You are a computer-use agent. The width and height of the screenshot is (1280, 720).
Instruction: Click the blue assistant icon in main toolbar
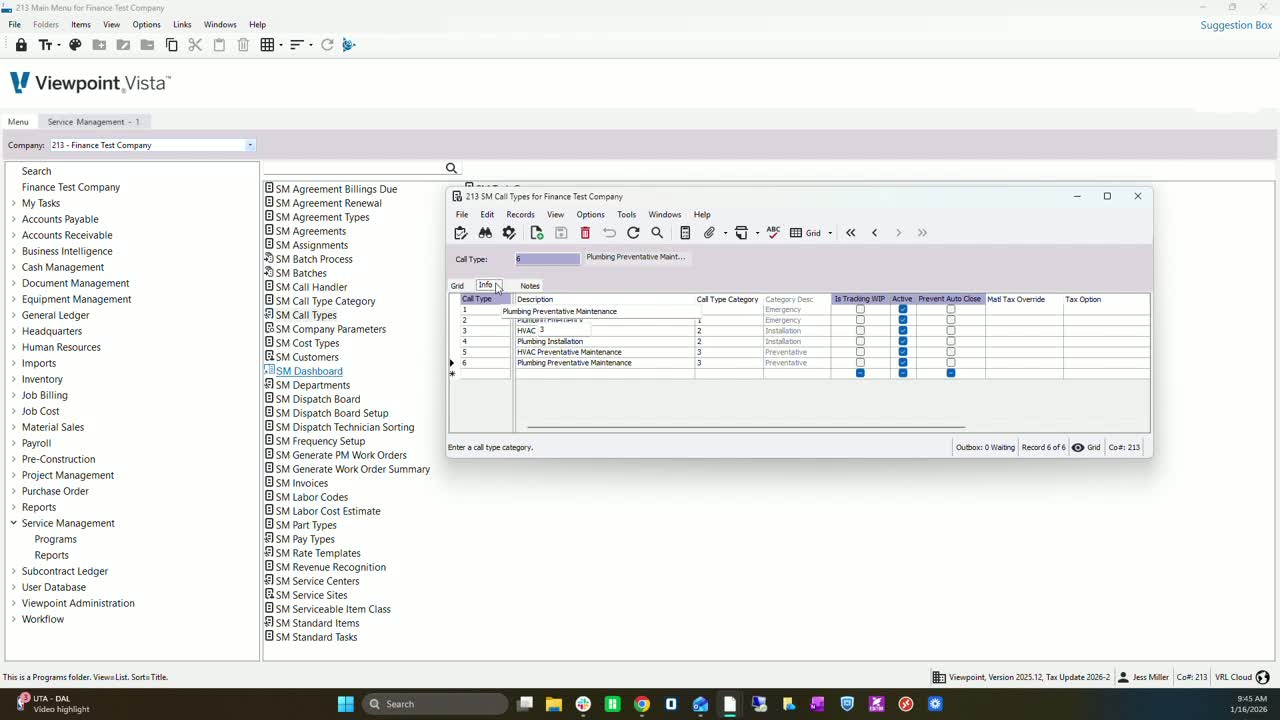pos(349,45)
